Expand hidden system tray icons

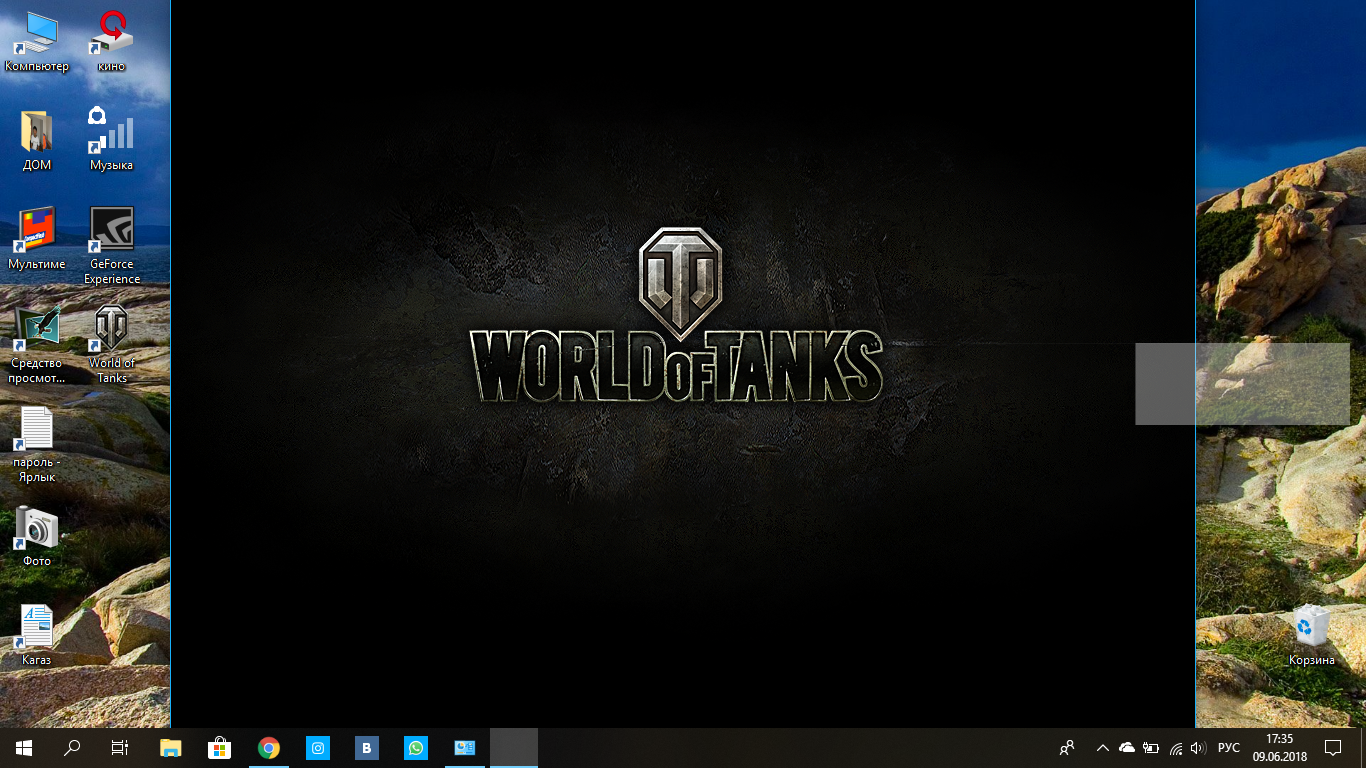pos(1103,748)
